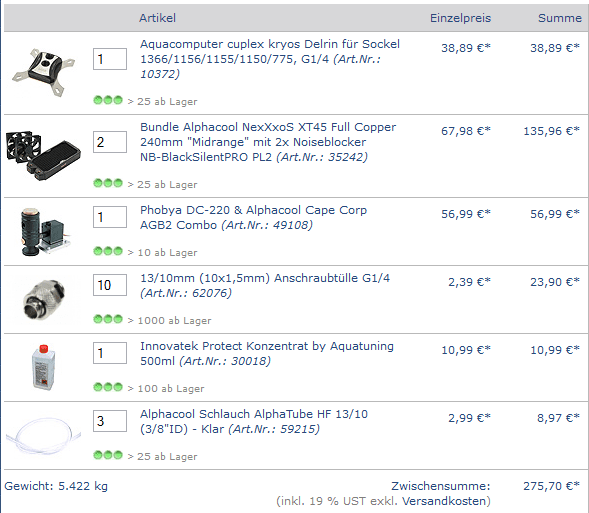The image size is (589, 513).
Task: Click the Alphacool NexXxoS radiator bundle thumbnail
Action: (43, 155)
